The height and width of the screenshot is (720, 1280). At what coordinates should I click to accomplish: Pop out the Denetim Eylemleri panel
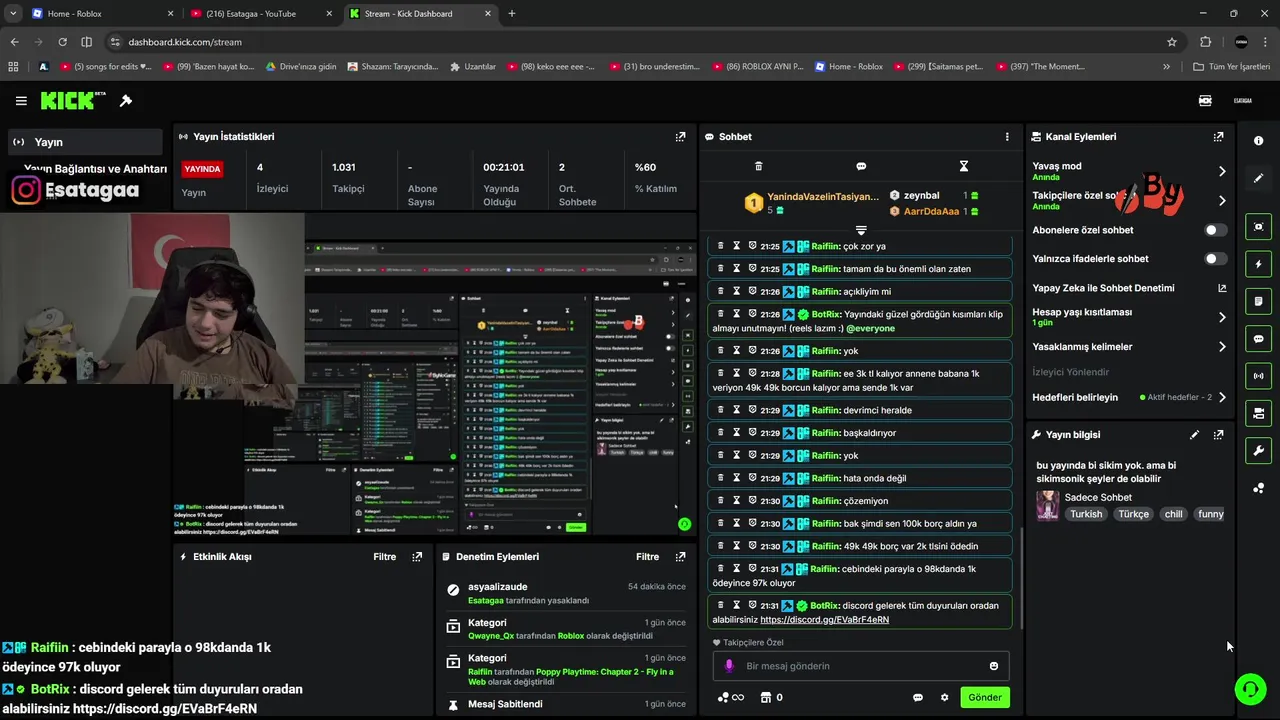click(x=680, y=557)
